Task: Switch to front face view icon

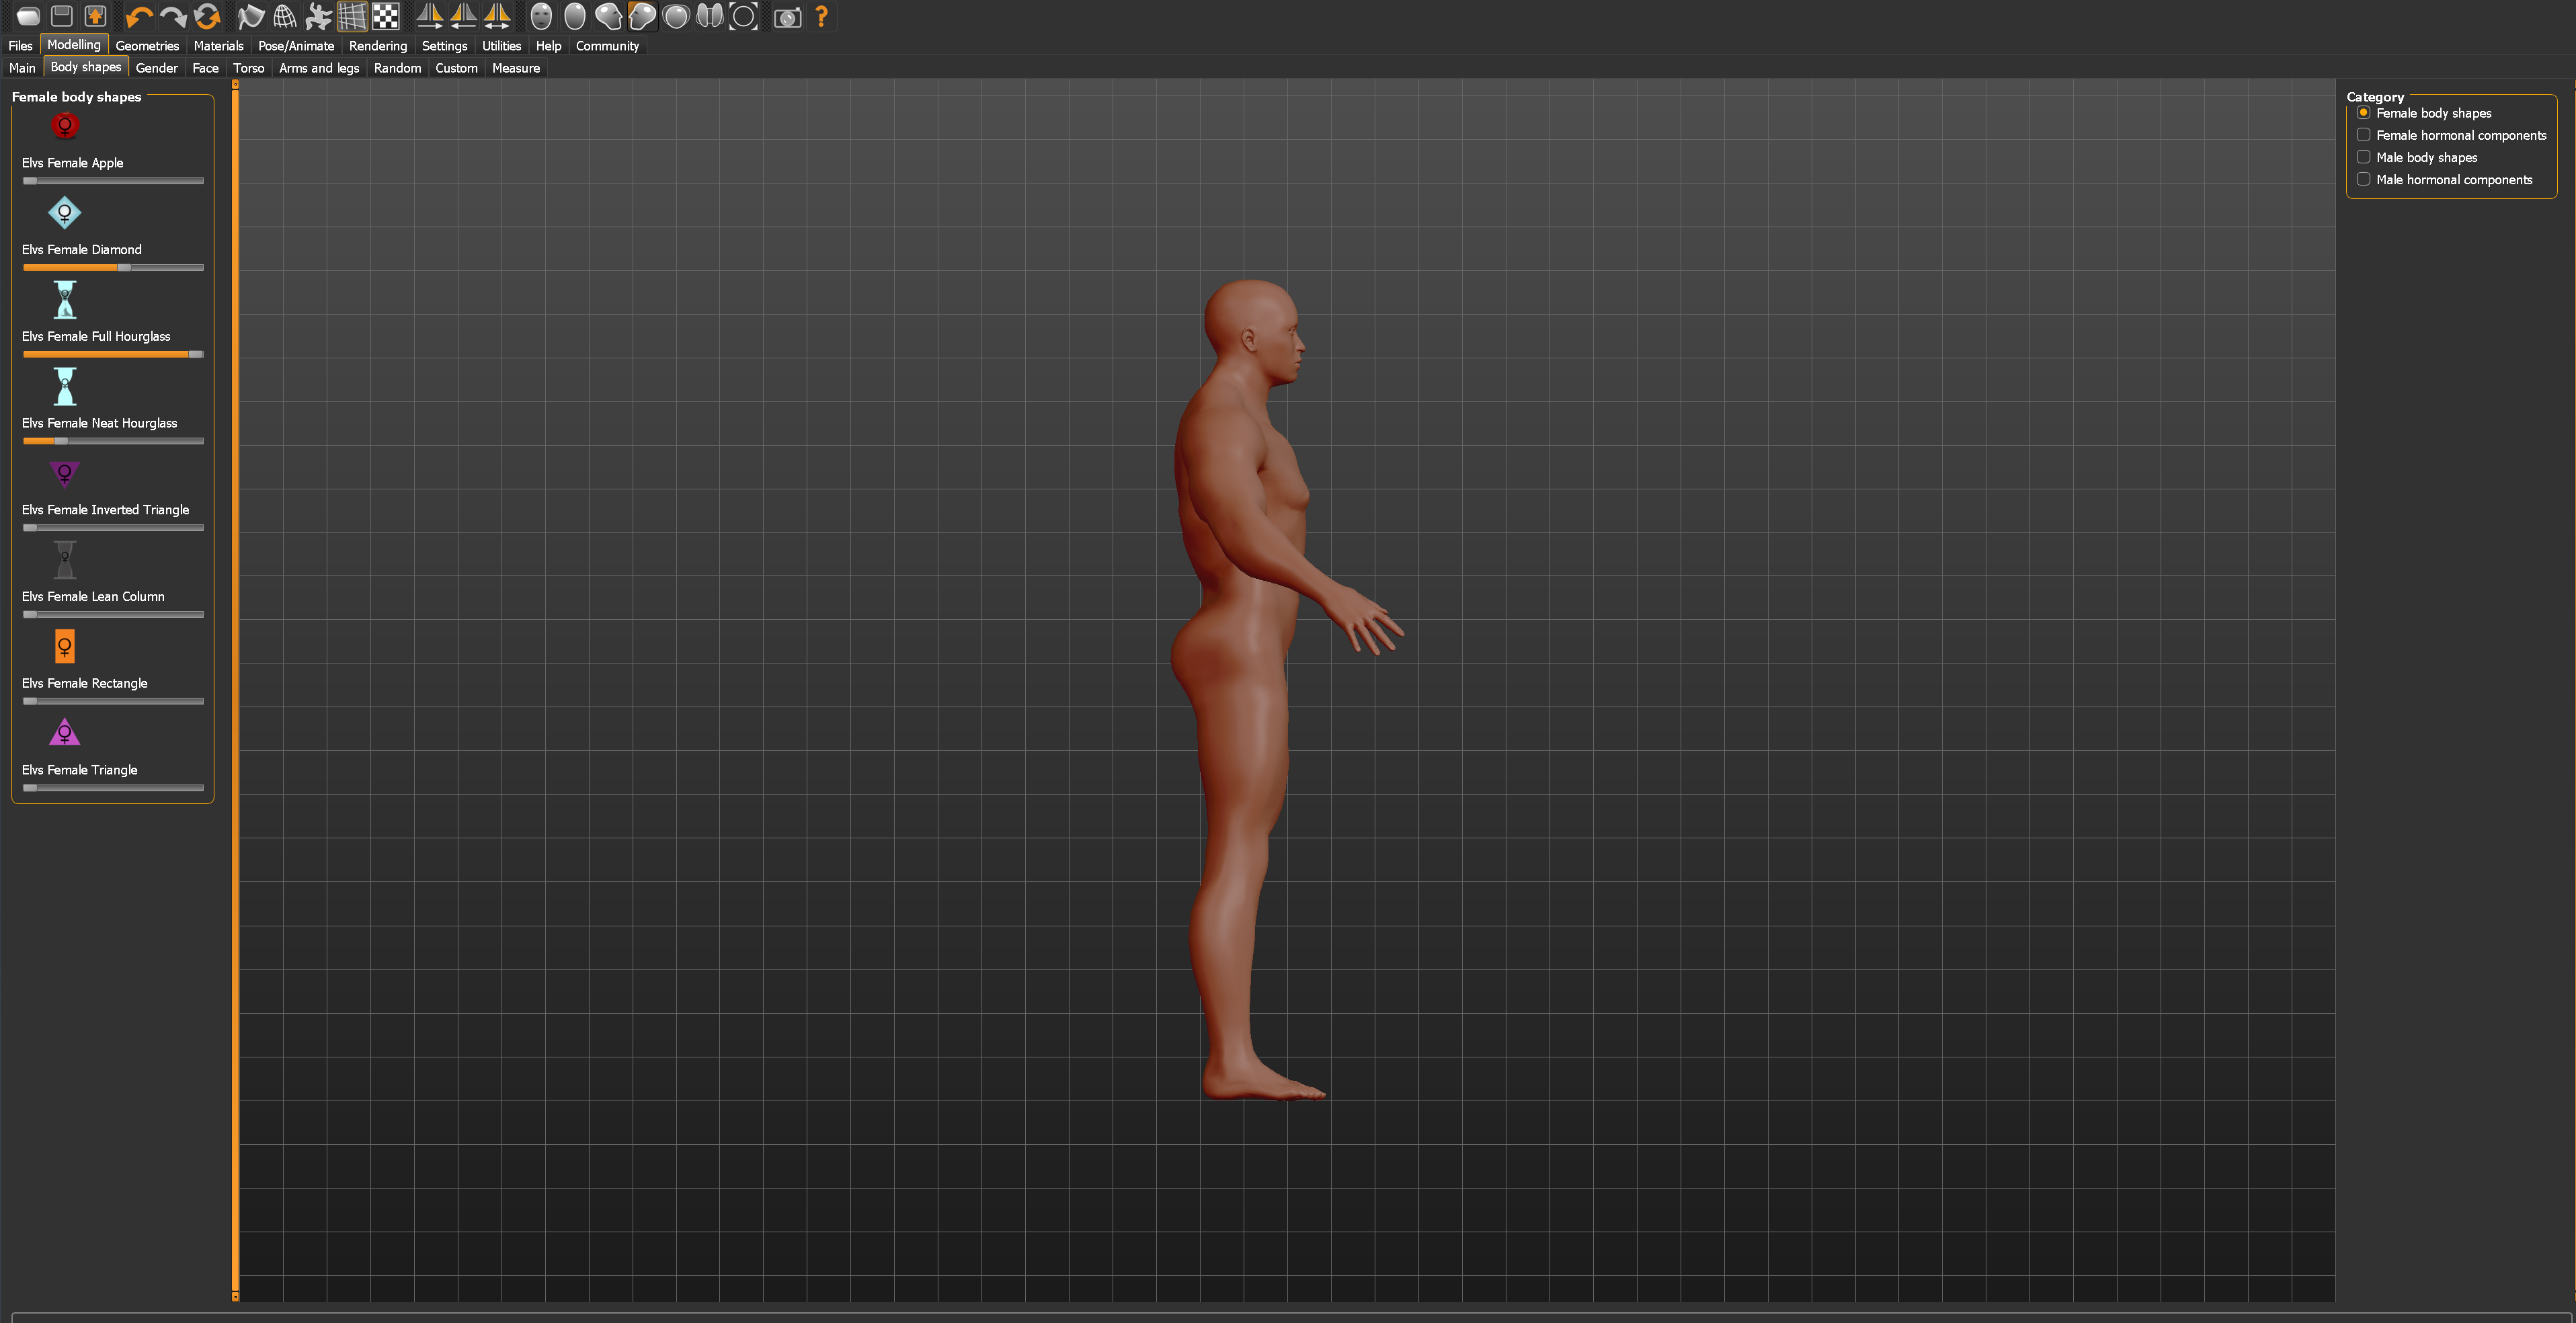Action: coord(541,16)
